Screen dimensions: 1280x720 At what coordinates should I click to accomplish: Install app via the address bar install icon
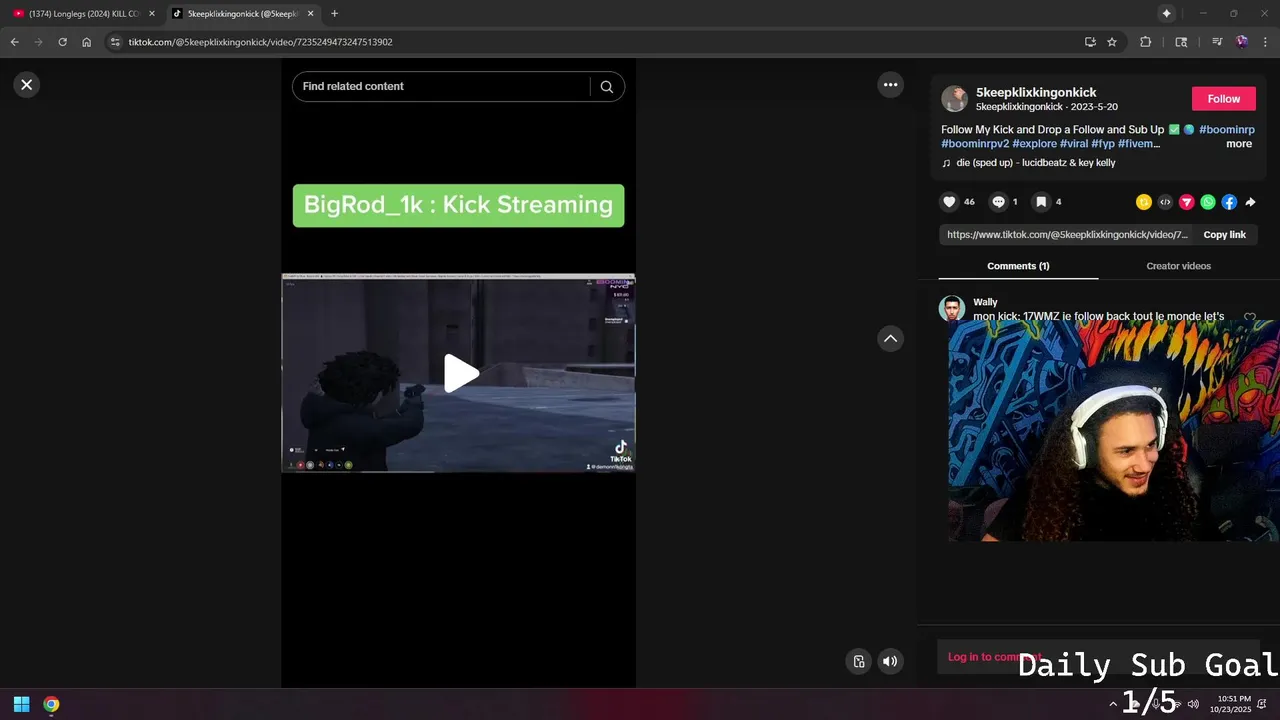pos(1090,42)
